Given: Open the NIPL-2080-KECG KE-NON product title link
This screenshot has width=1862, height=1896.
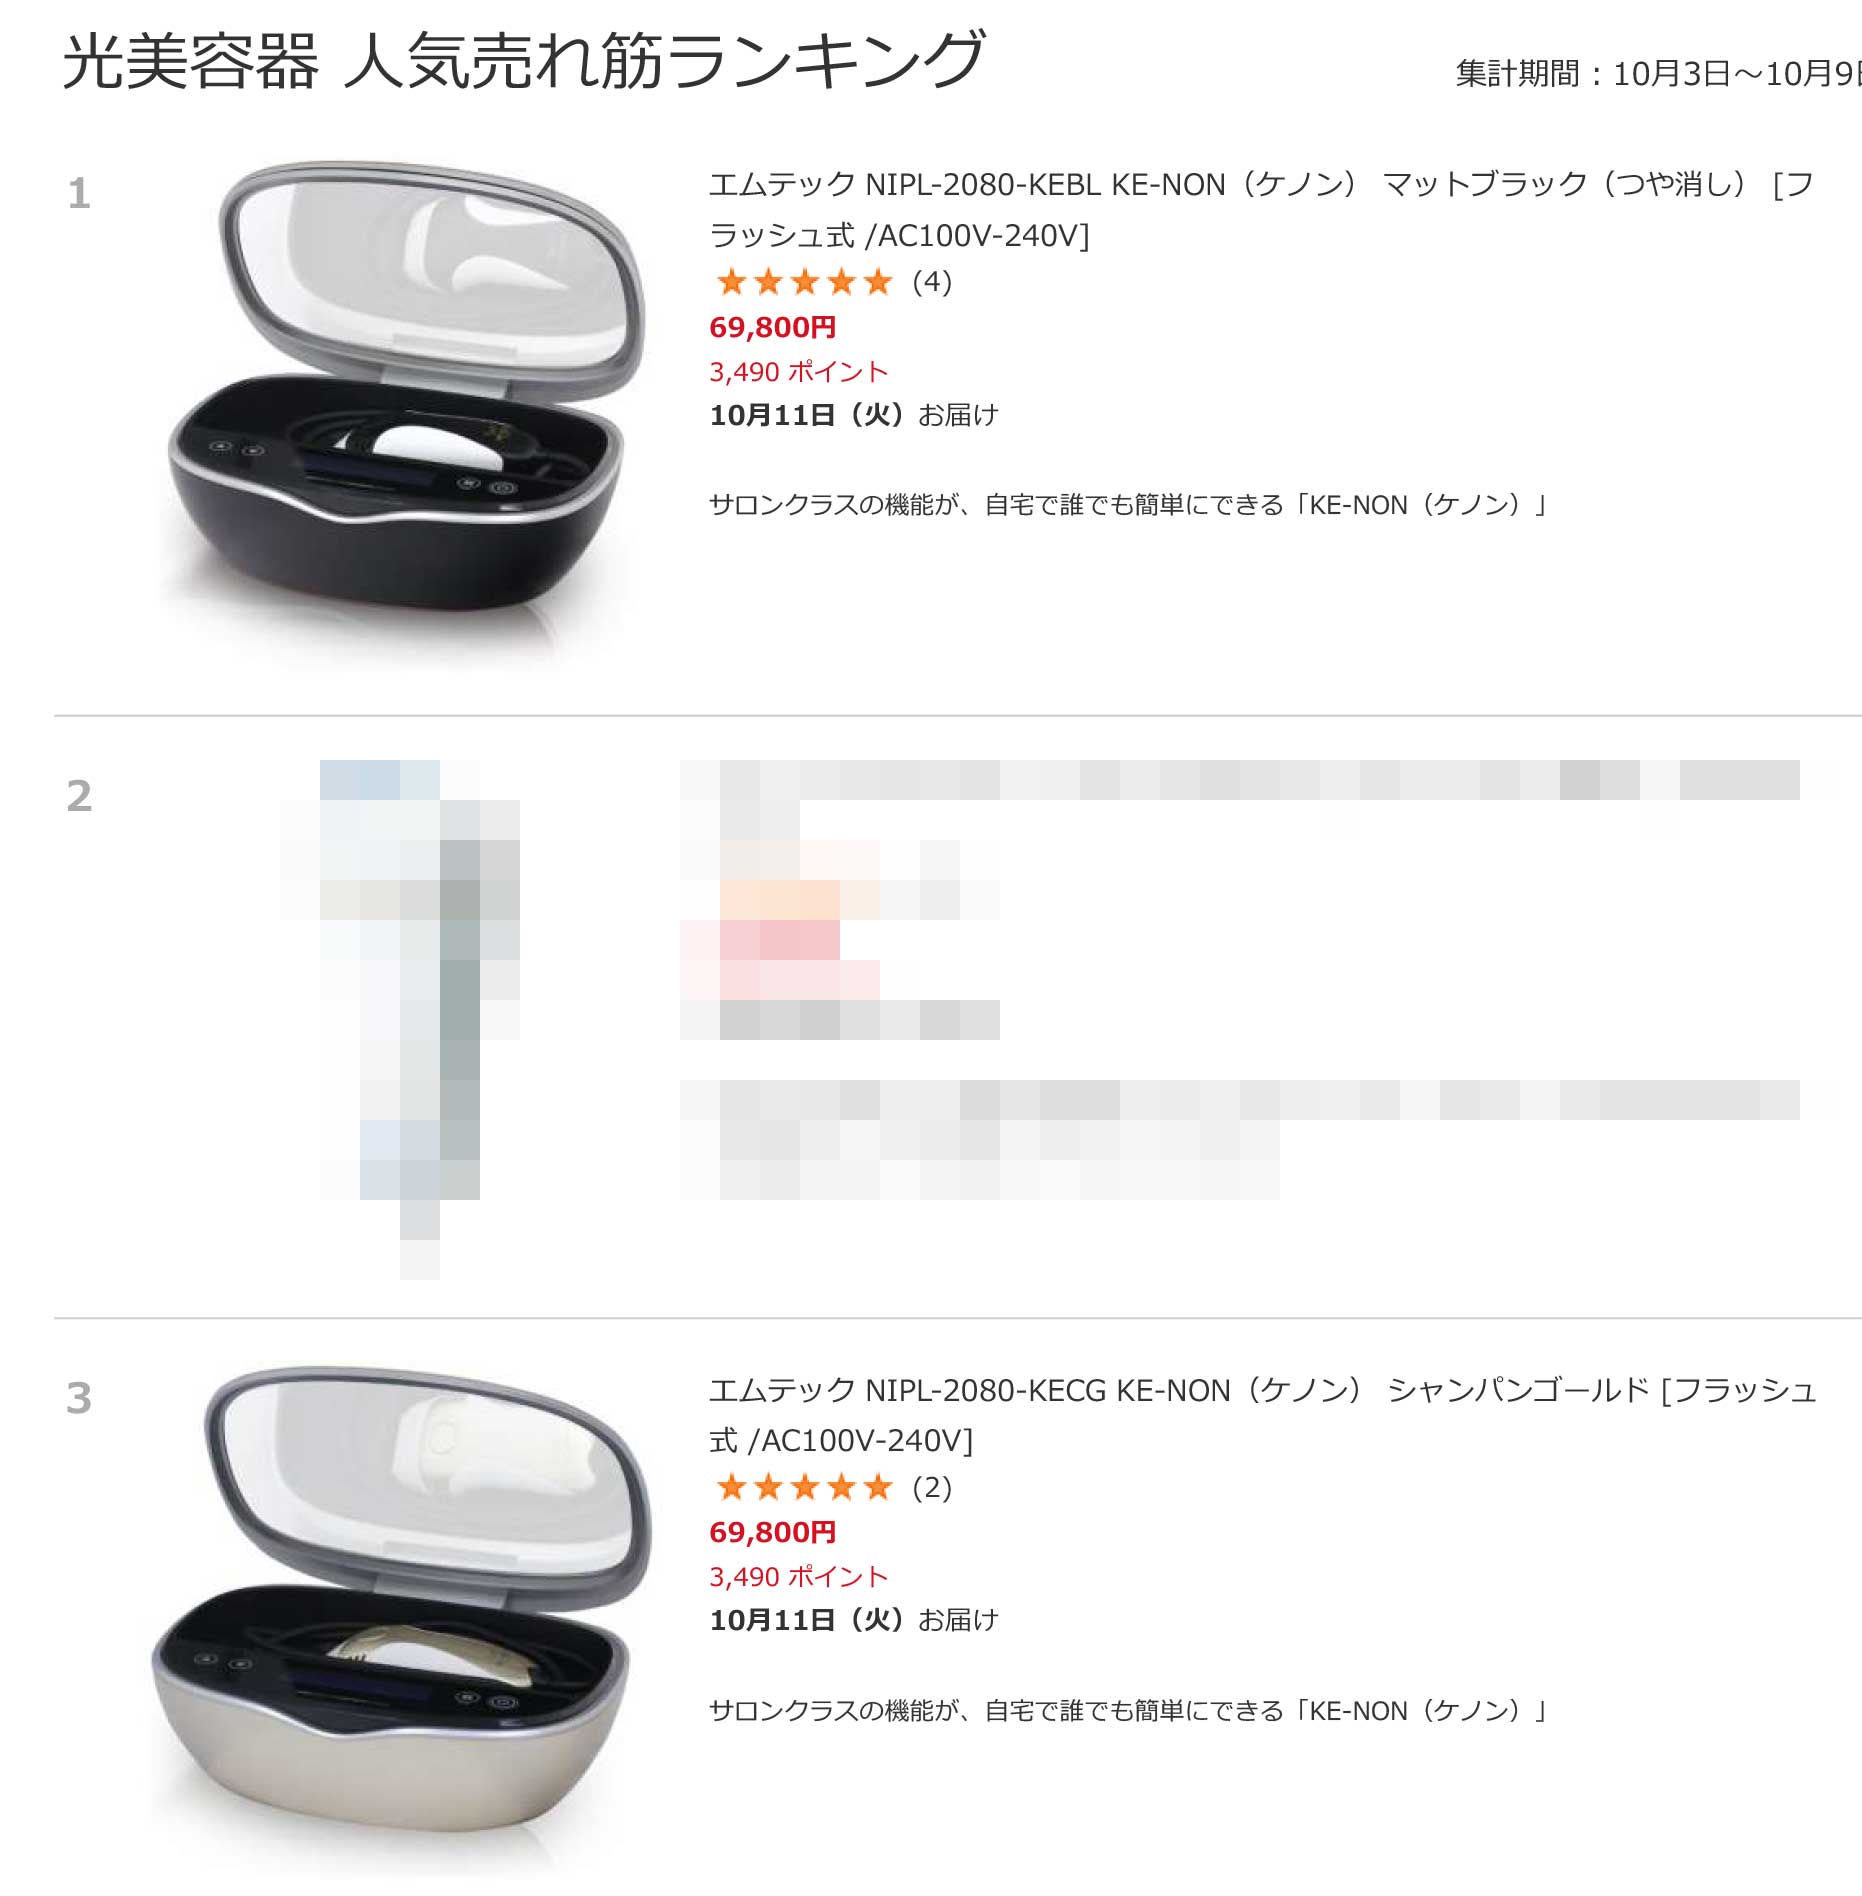Looking at the screenshot, I should click(x=1262, y=1415).
